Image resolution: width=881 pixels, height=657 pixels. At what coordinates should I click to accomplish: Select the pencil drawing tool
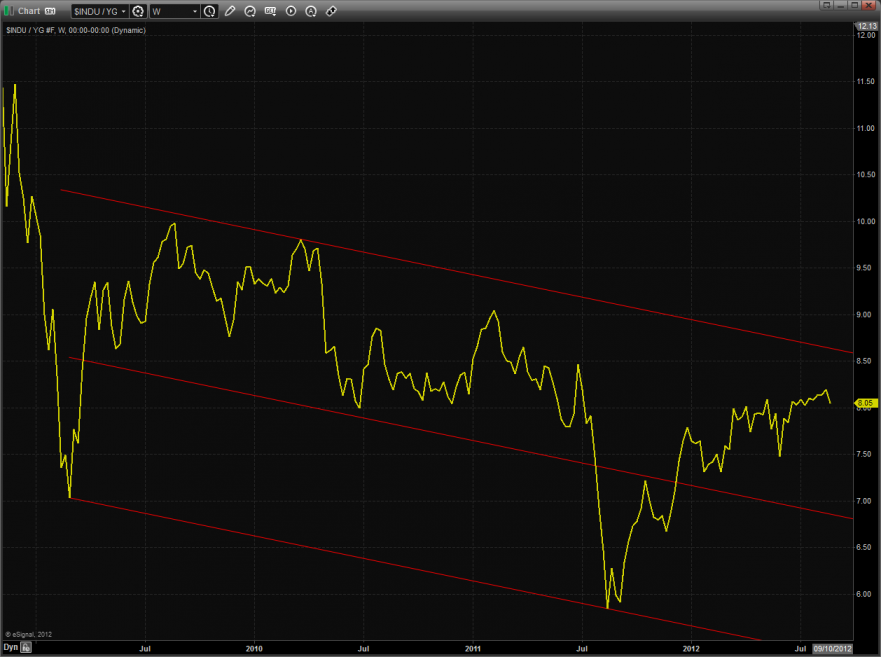(x=230, y=11)
